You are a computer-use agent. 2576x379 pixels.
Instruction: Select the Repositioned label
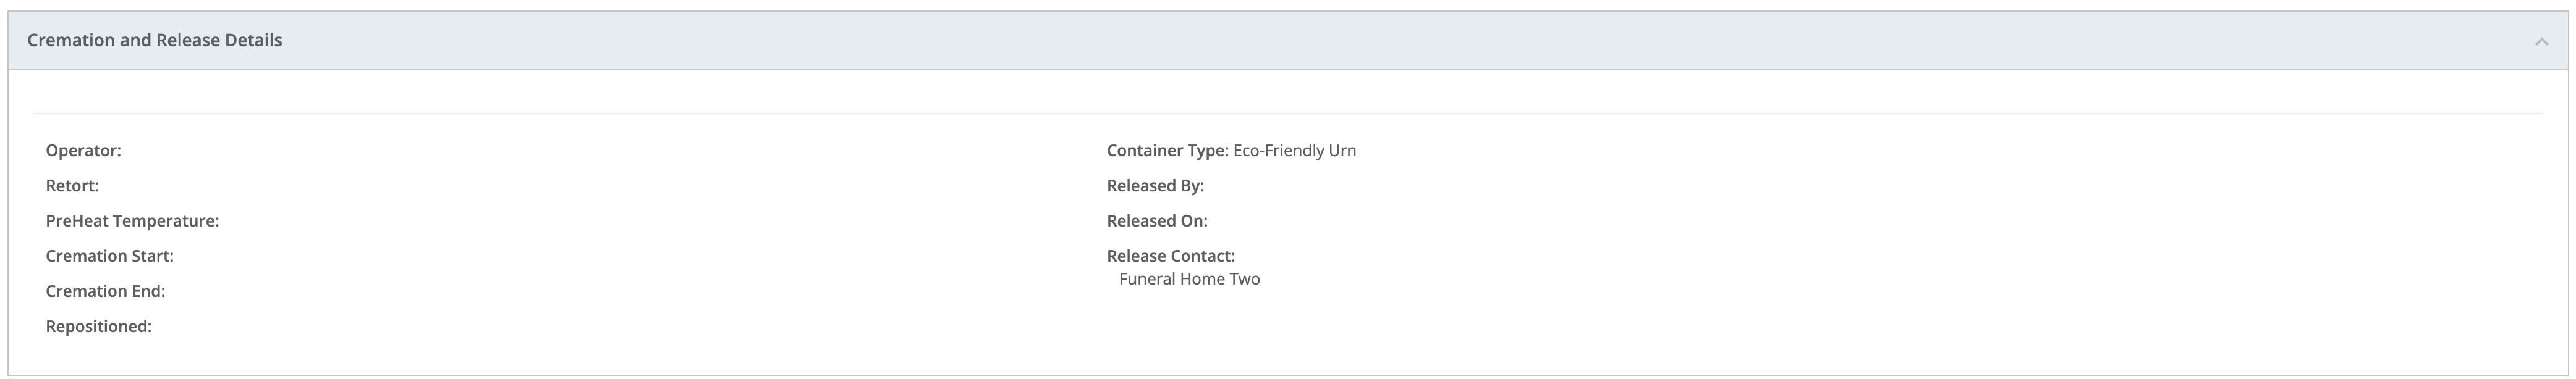pos(98,327)
